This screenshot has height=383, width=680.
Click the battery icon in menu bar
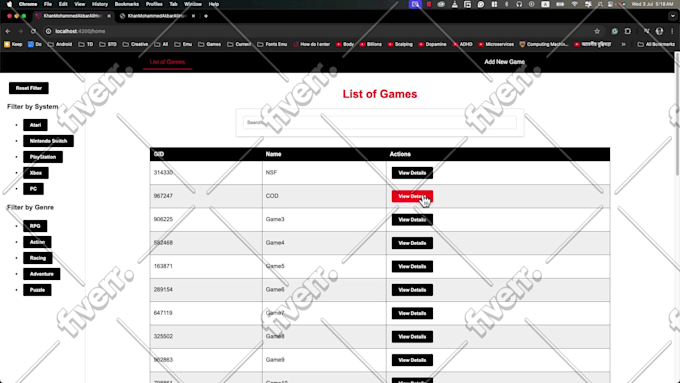coord(560,4)
